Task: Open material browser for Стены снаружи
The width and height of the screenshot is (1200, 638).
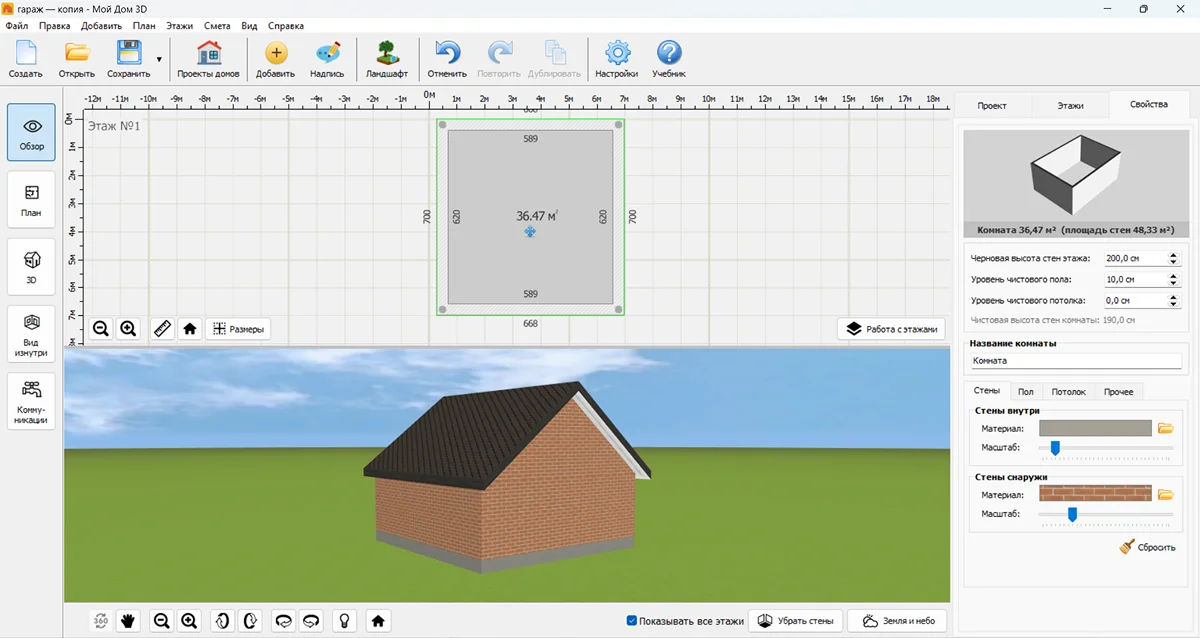Action: (x=1165, y=494)
